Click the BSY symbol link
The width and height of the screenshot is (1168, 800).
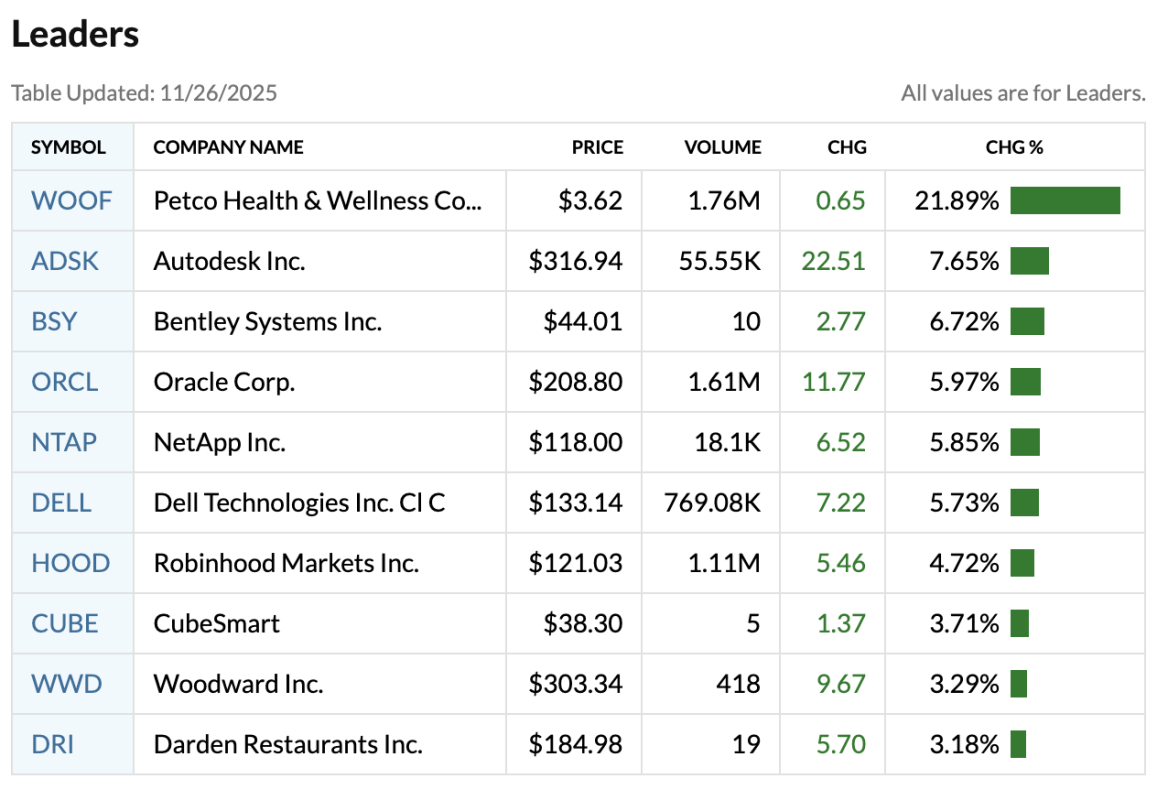click(x=54, y=322)
